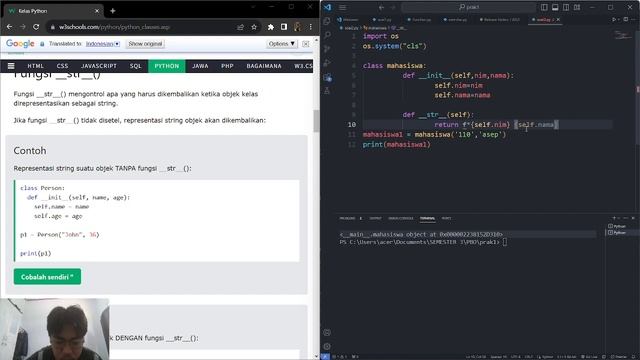The height and width of the screenshot is (360, 640).
Task: Open the w3schools hamburger menu
Action: coord(11,66)
